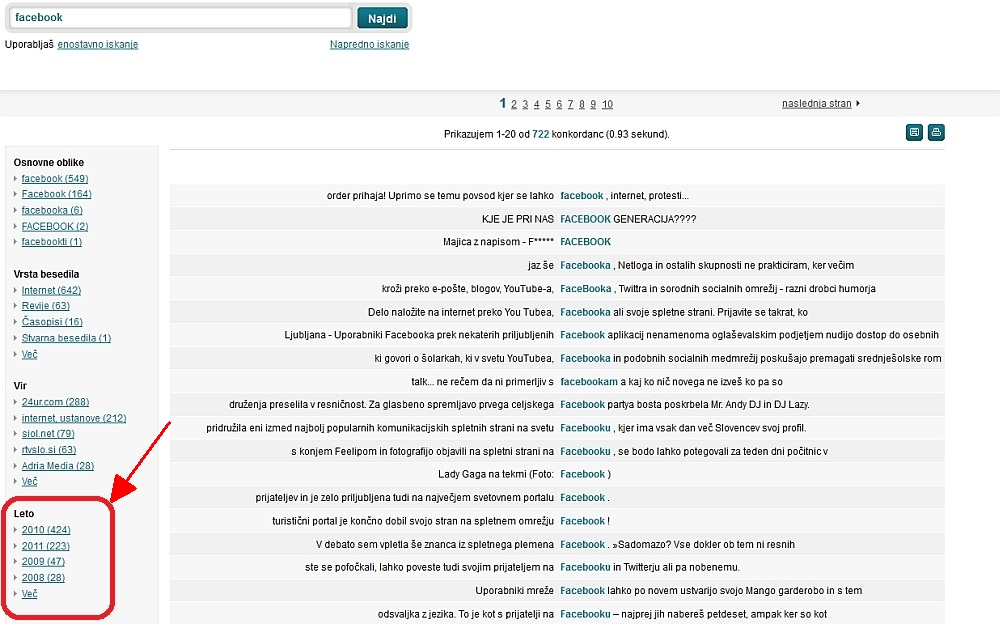Click the 'facebookam' keyword link
The width and height of the screenshot is (1000, 624).
589,382
